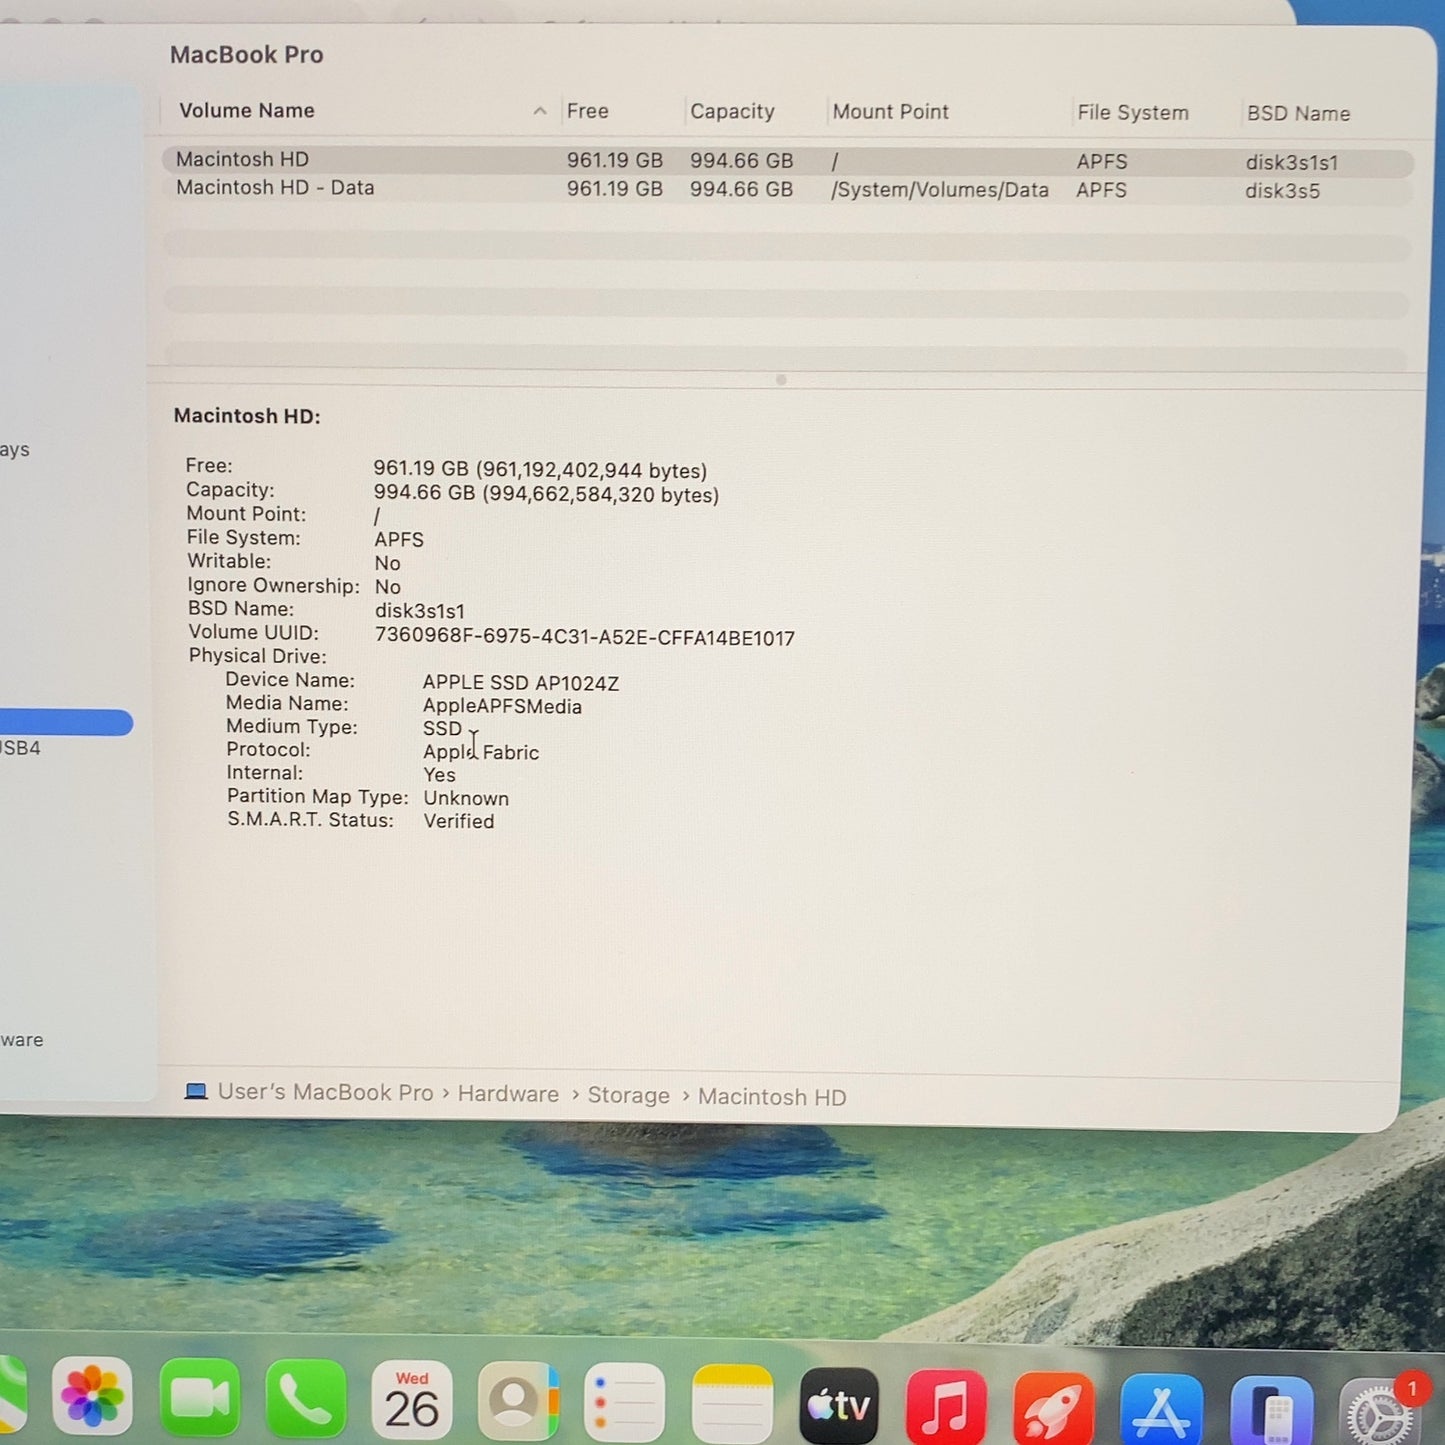Click the disk3s5 BSD name cell
This screenshot has height=1445, width=1445.
pos(1282,190)
